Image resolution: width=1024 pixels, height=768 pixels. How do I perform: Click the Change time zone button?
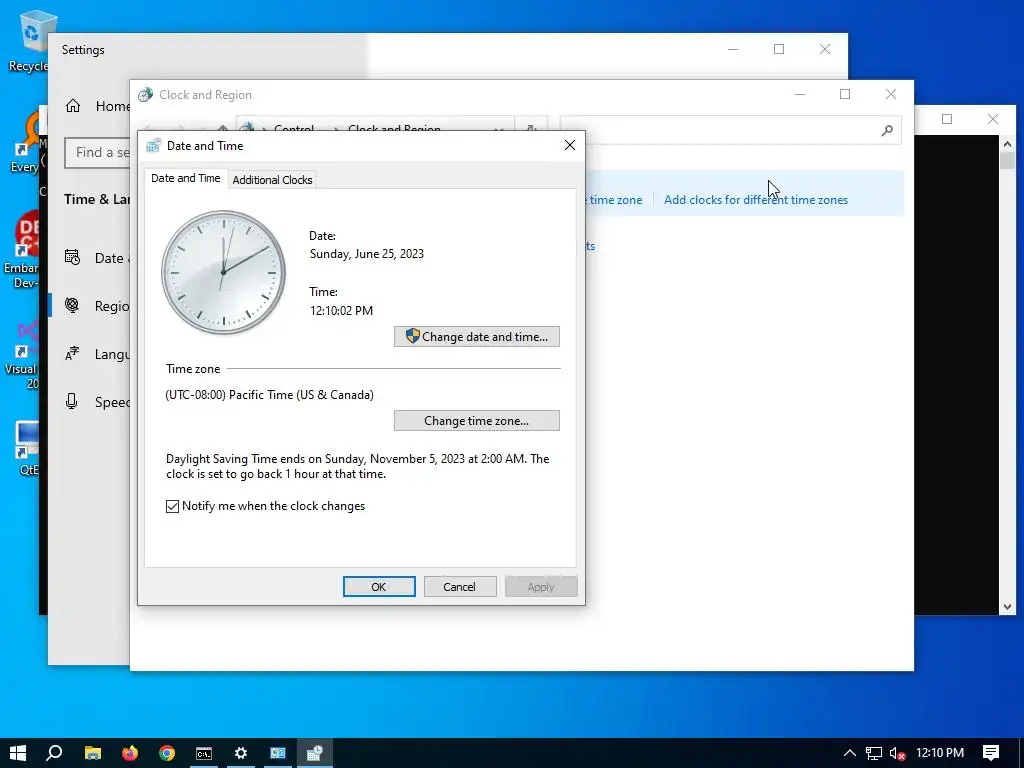(477, 421)
